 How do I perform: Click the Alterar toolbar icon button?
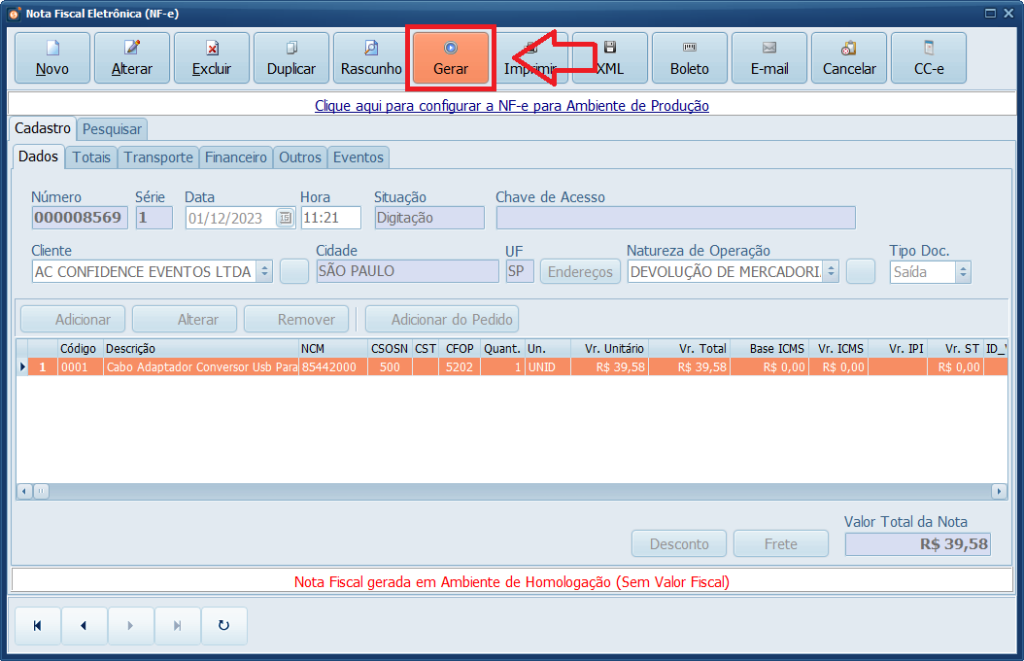click(132, 58)
